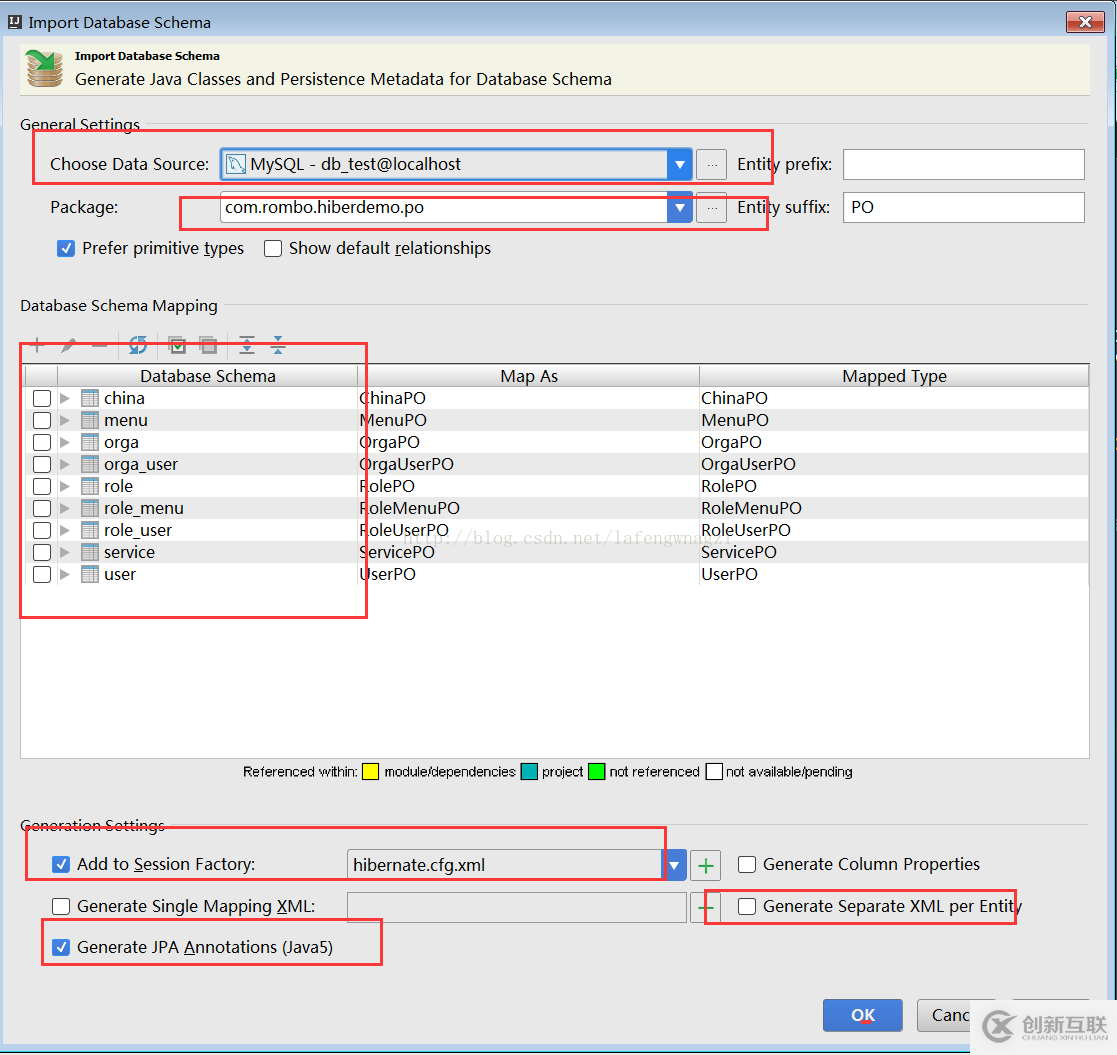This screenshot has width=1117, height=1055.
Task: Click the Cancel button
Action: pos(951,1015)
